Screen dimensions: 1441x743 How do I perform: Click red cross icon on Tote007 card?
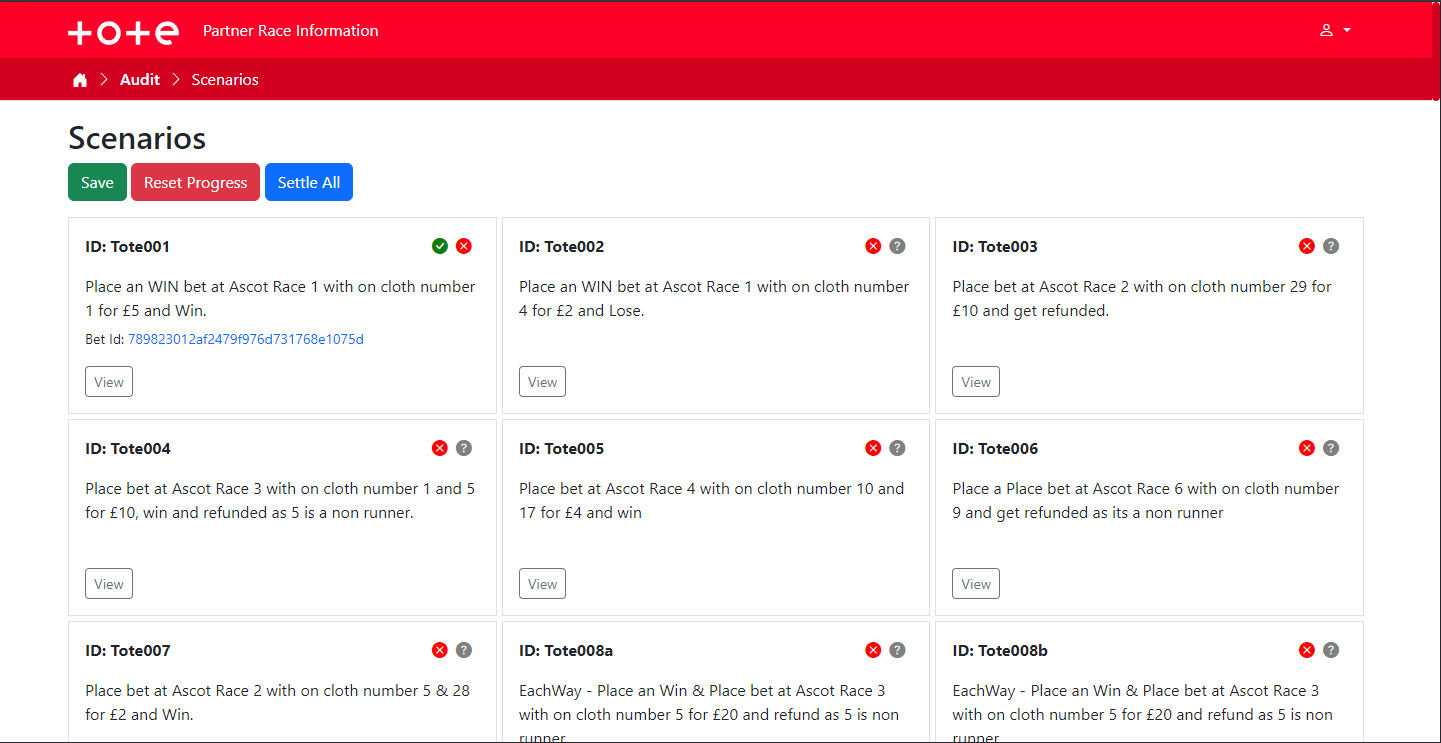(x=439, y=650)
